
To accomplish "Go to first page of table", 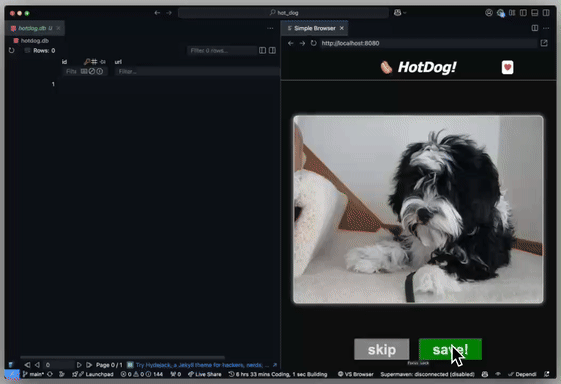I will [x=27, y=365].
